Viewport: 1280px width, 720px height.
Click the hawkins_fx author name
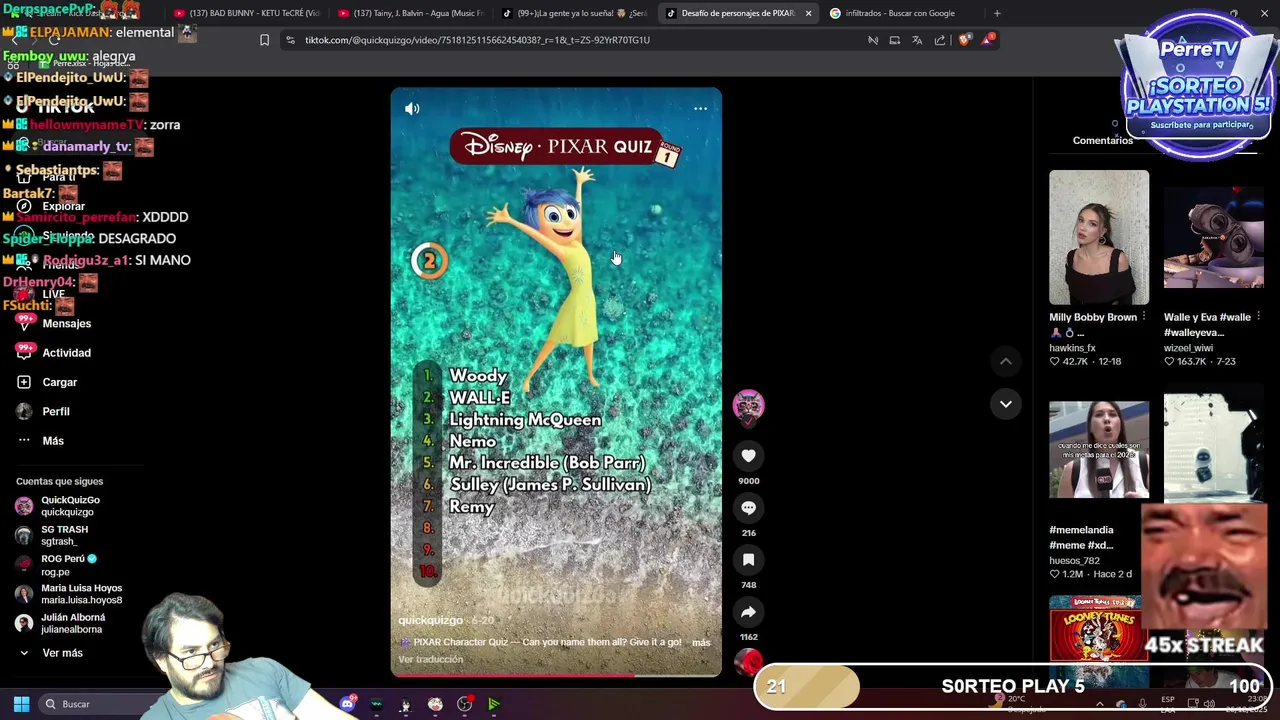tap(1072, 348)
